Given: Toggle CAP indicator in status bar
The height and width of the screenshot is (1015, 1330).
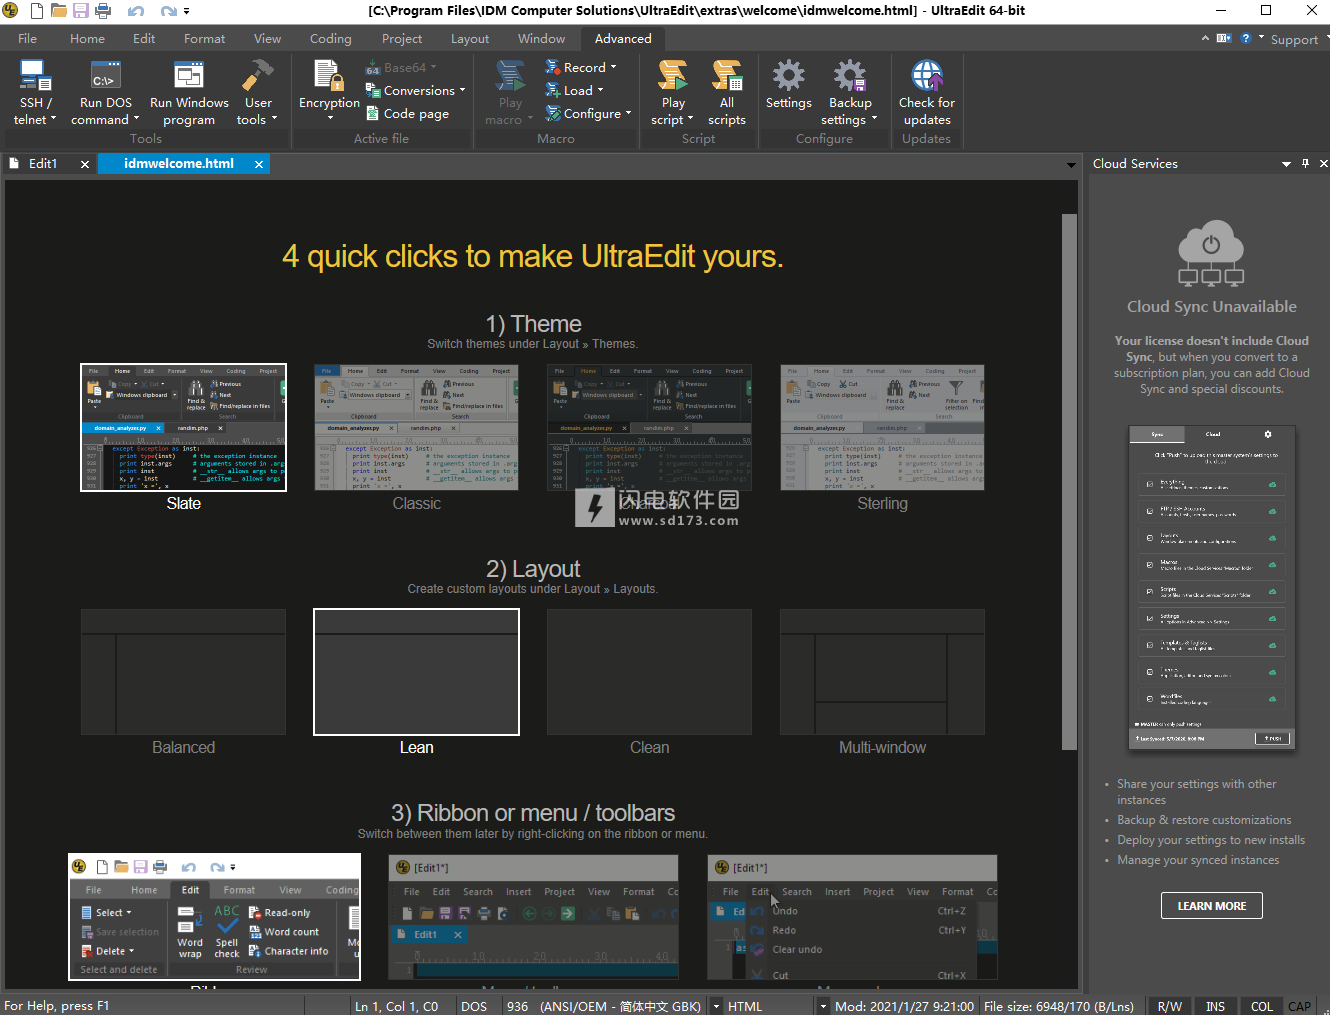Looking at the screenshot, I should [1300, 1006].
